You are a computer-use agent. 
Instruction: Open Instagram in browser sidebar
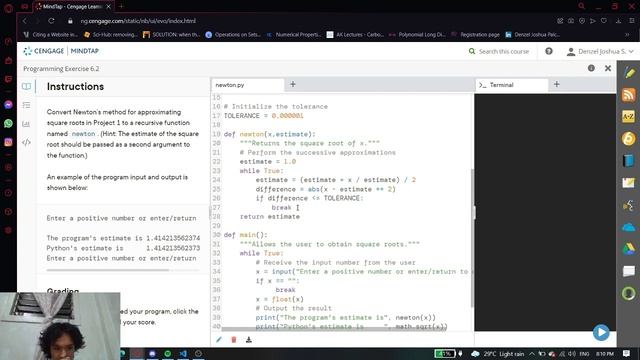(8, 142)
